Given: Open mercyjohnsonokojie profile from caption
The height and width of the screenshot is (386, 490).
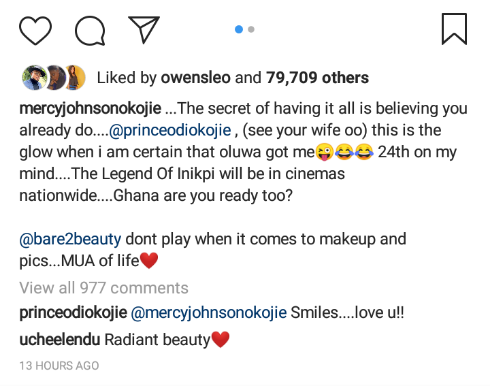Looking at the screenshot, I should [90, 109].
